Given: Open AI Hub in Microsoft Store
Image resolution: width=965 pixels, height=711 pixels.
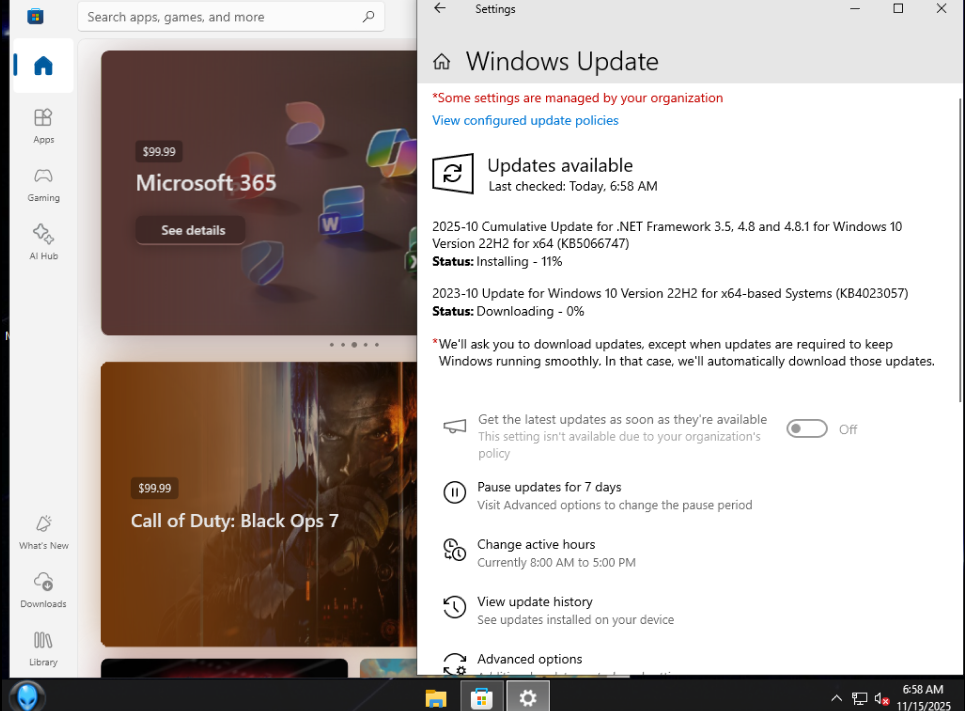Looking at the screenshot, I should tap(43, 242).
